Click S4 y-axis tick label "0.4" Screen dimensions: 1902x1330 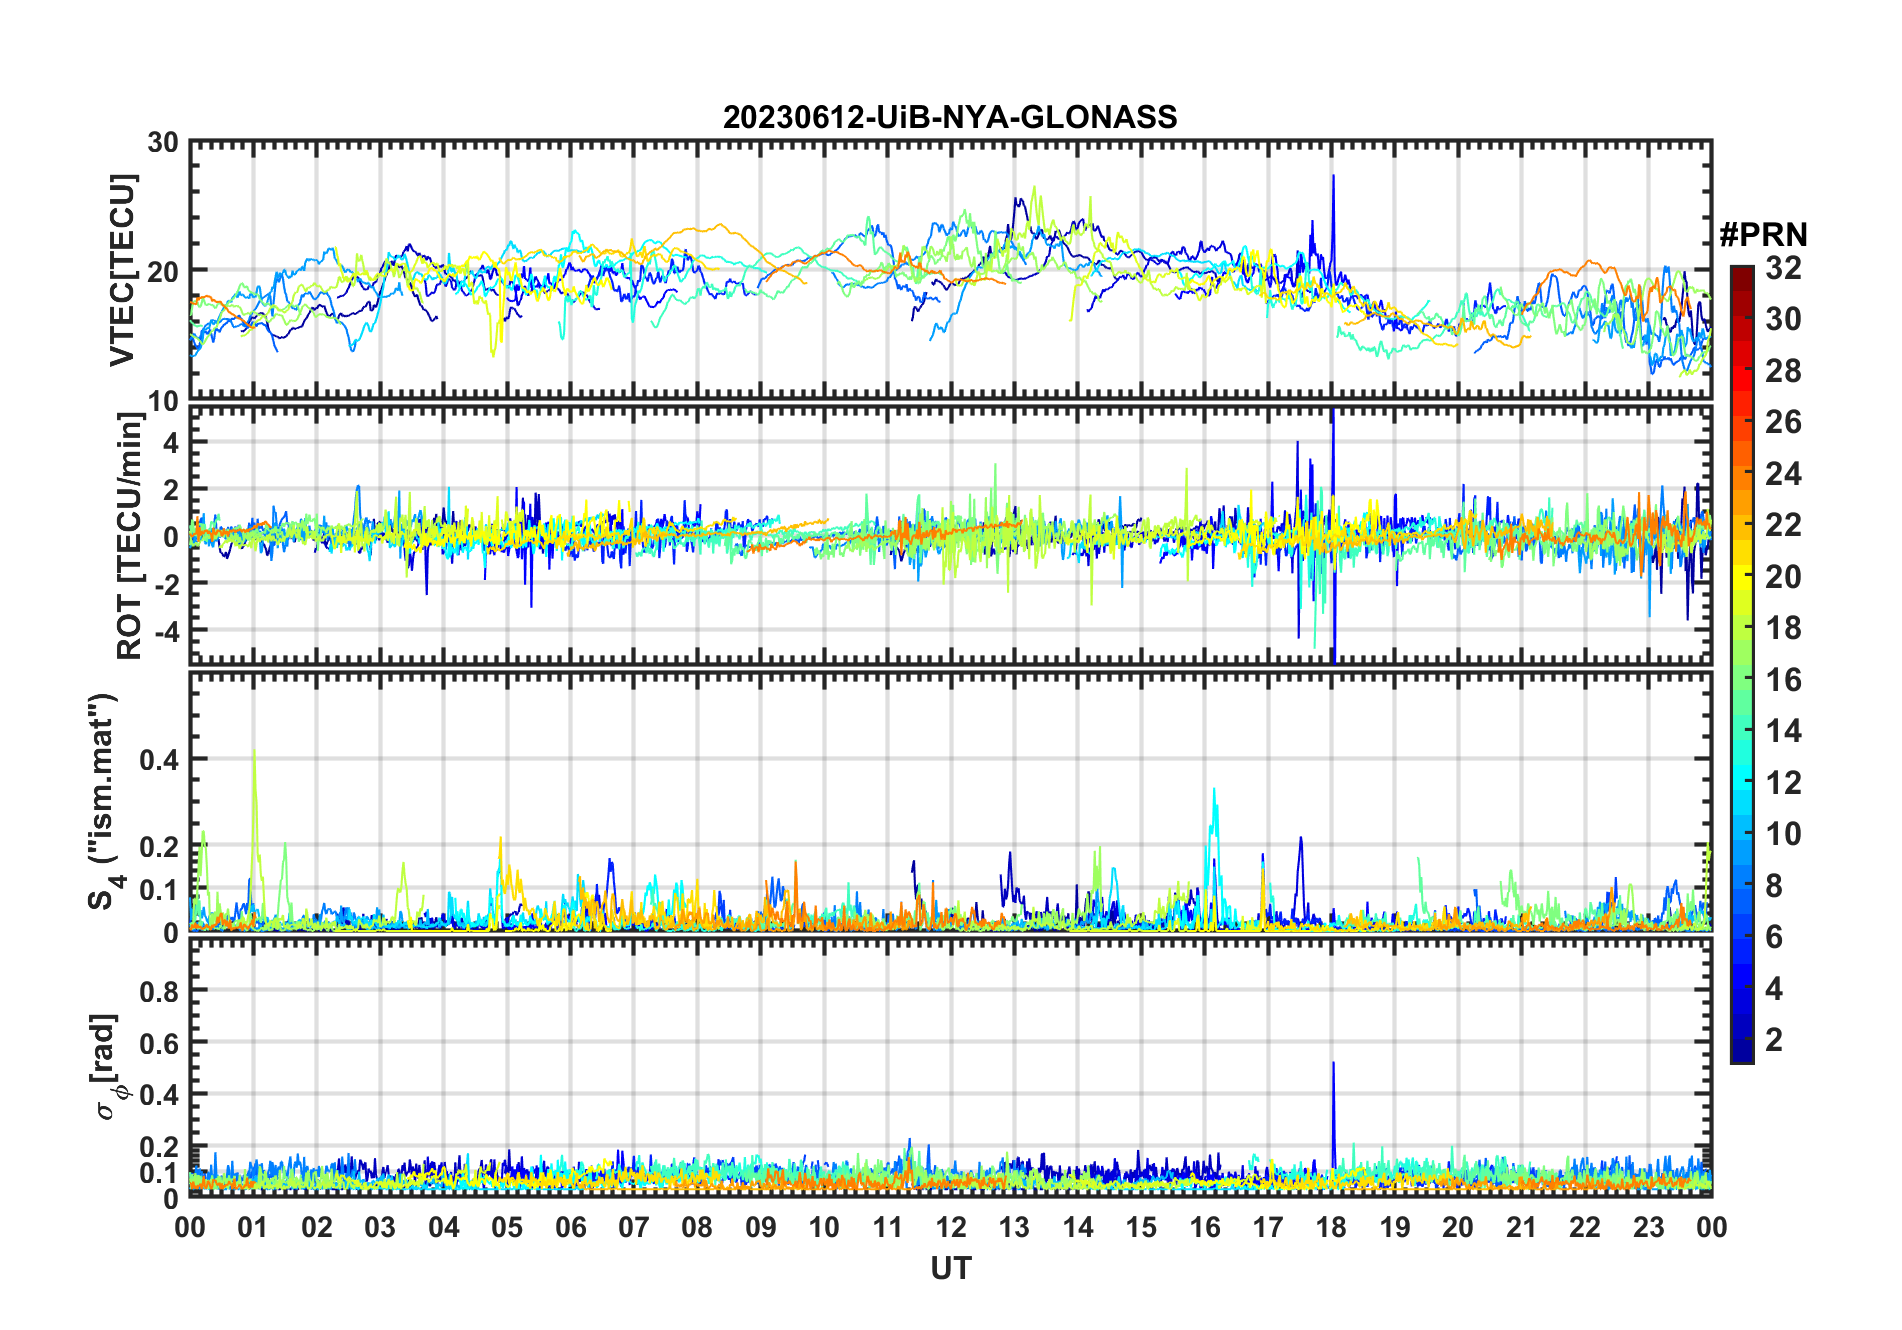[160, 760]
